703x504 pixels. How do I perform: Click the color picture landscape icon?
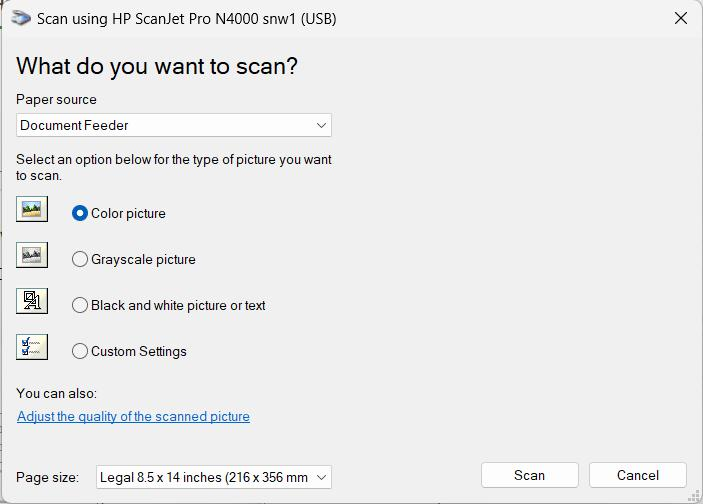click(32, 209)
